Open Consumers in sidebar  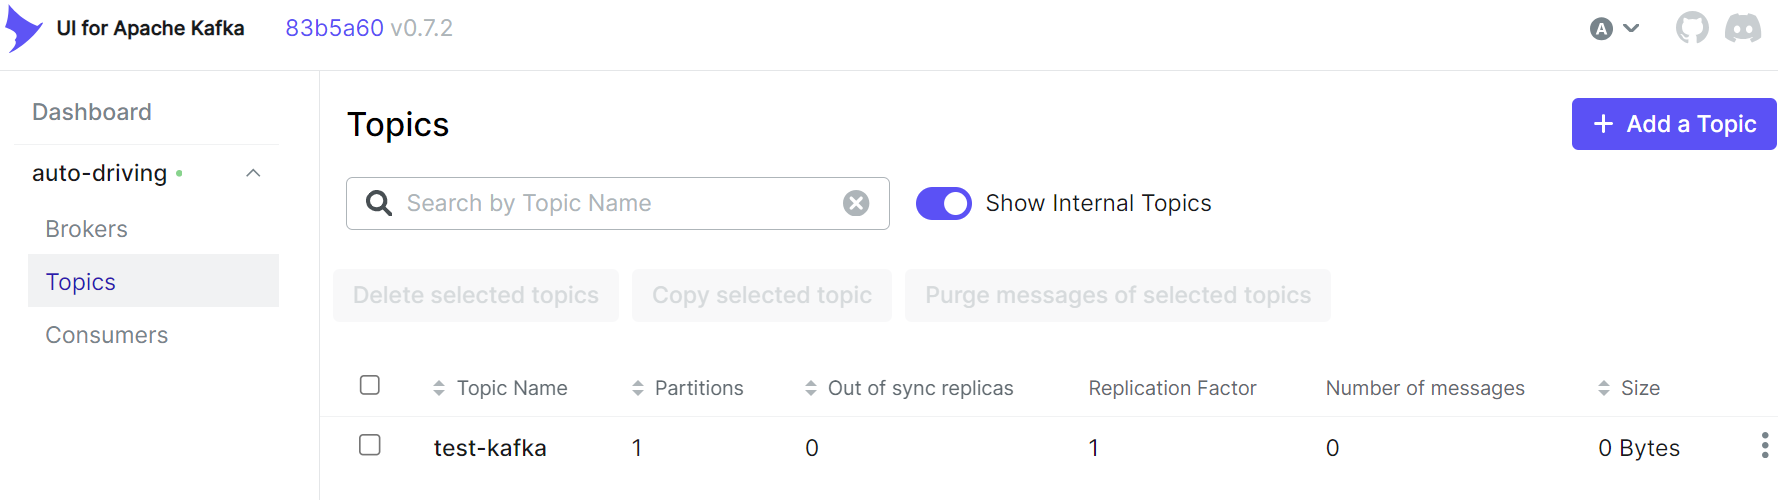(x=107, y=335)
